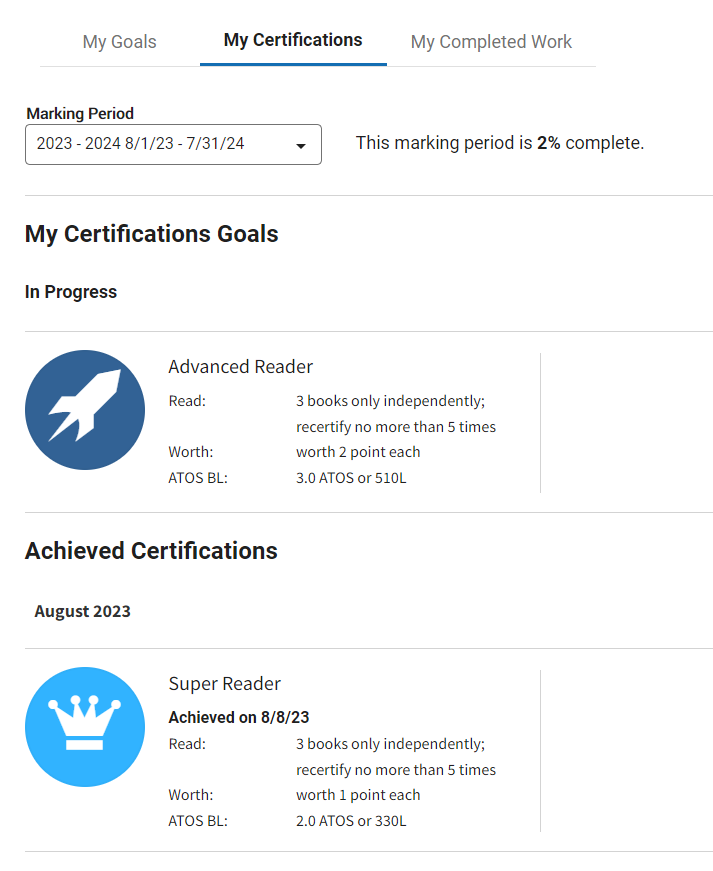Click the My Certifications Goals heading
The width and height of the screenshot is (713, 871).
pos(152,233)
